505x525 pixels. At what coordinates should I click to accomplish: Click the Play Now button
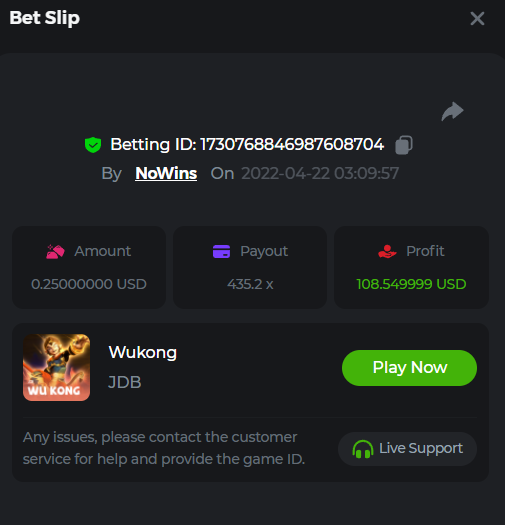point(409,368)
